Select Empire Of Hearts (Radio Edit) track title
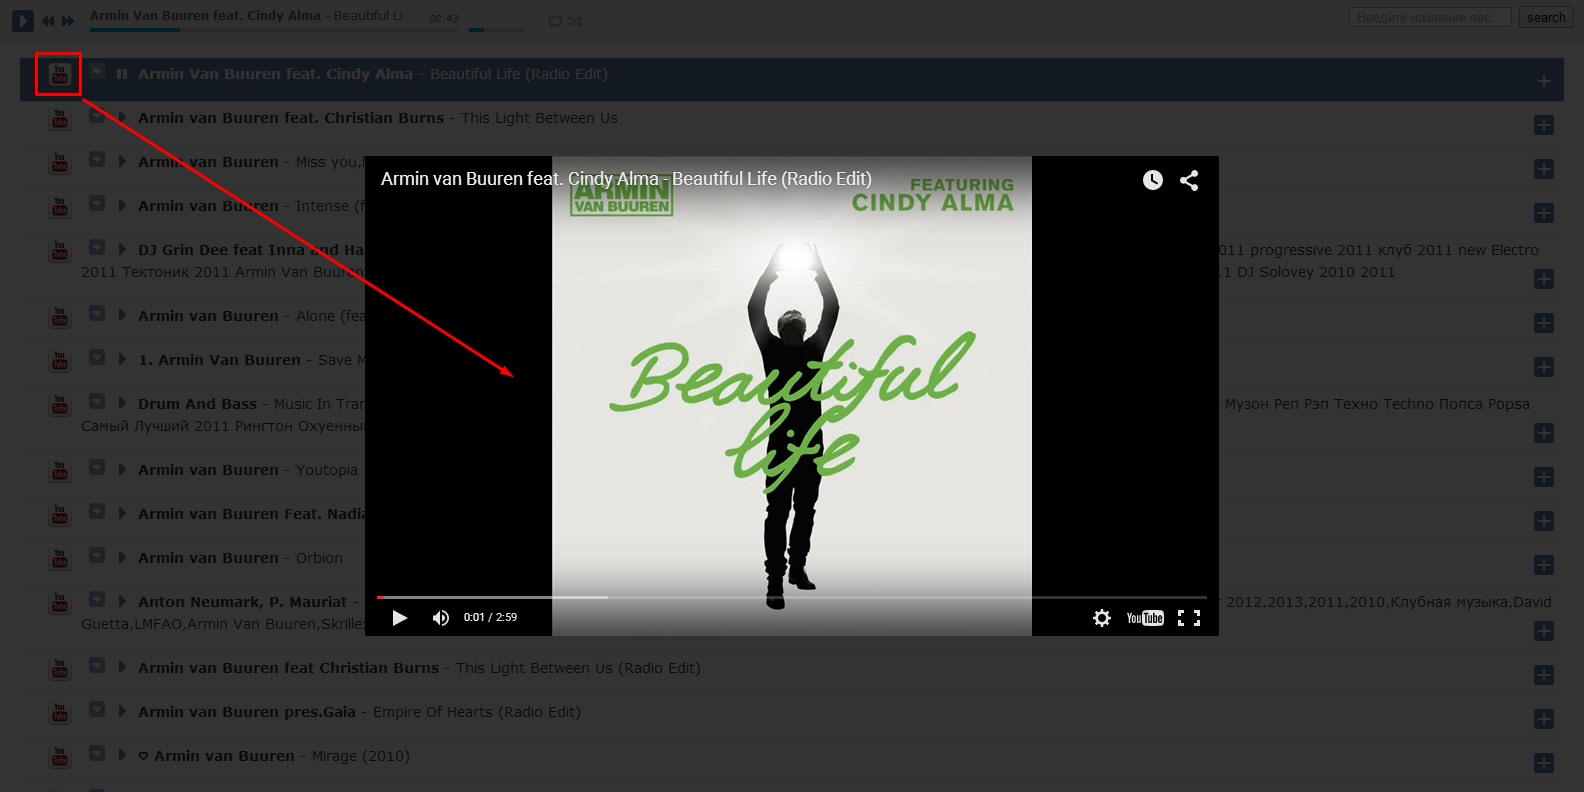The image size is (1584, 792). pos(477,712)
